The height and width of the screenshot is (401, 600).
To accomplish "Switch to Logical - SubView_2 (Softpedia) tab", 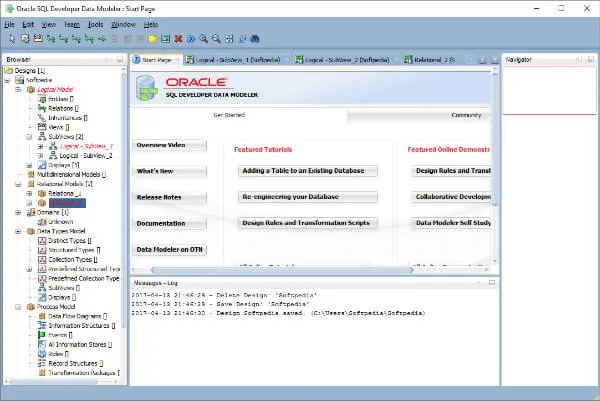I will (342, 60).
